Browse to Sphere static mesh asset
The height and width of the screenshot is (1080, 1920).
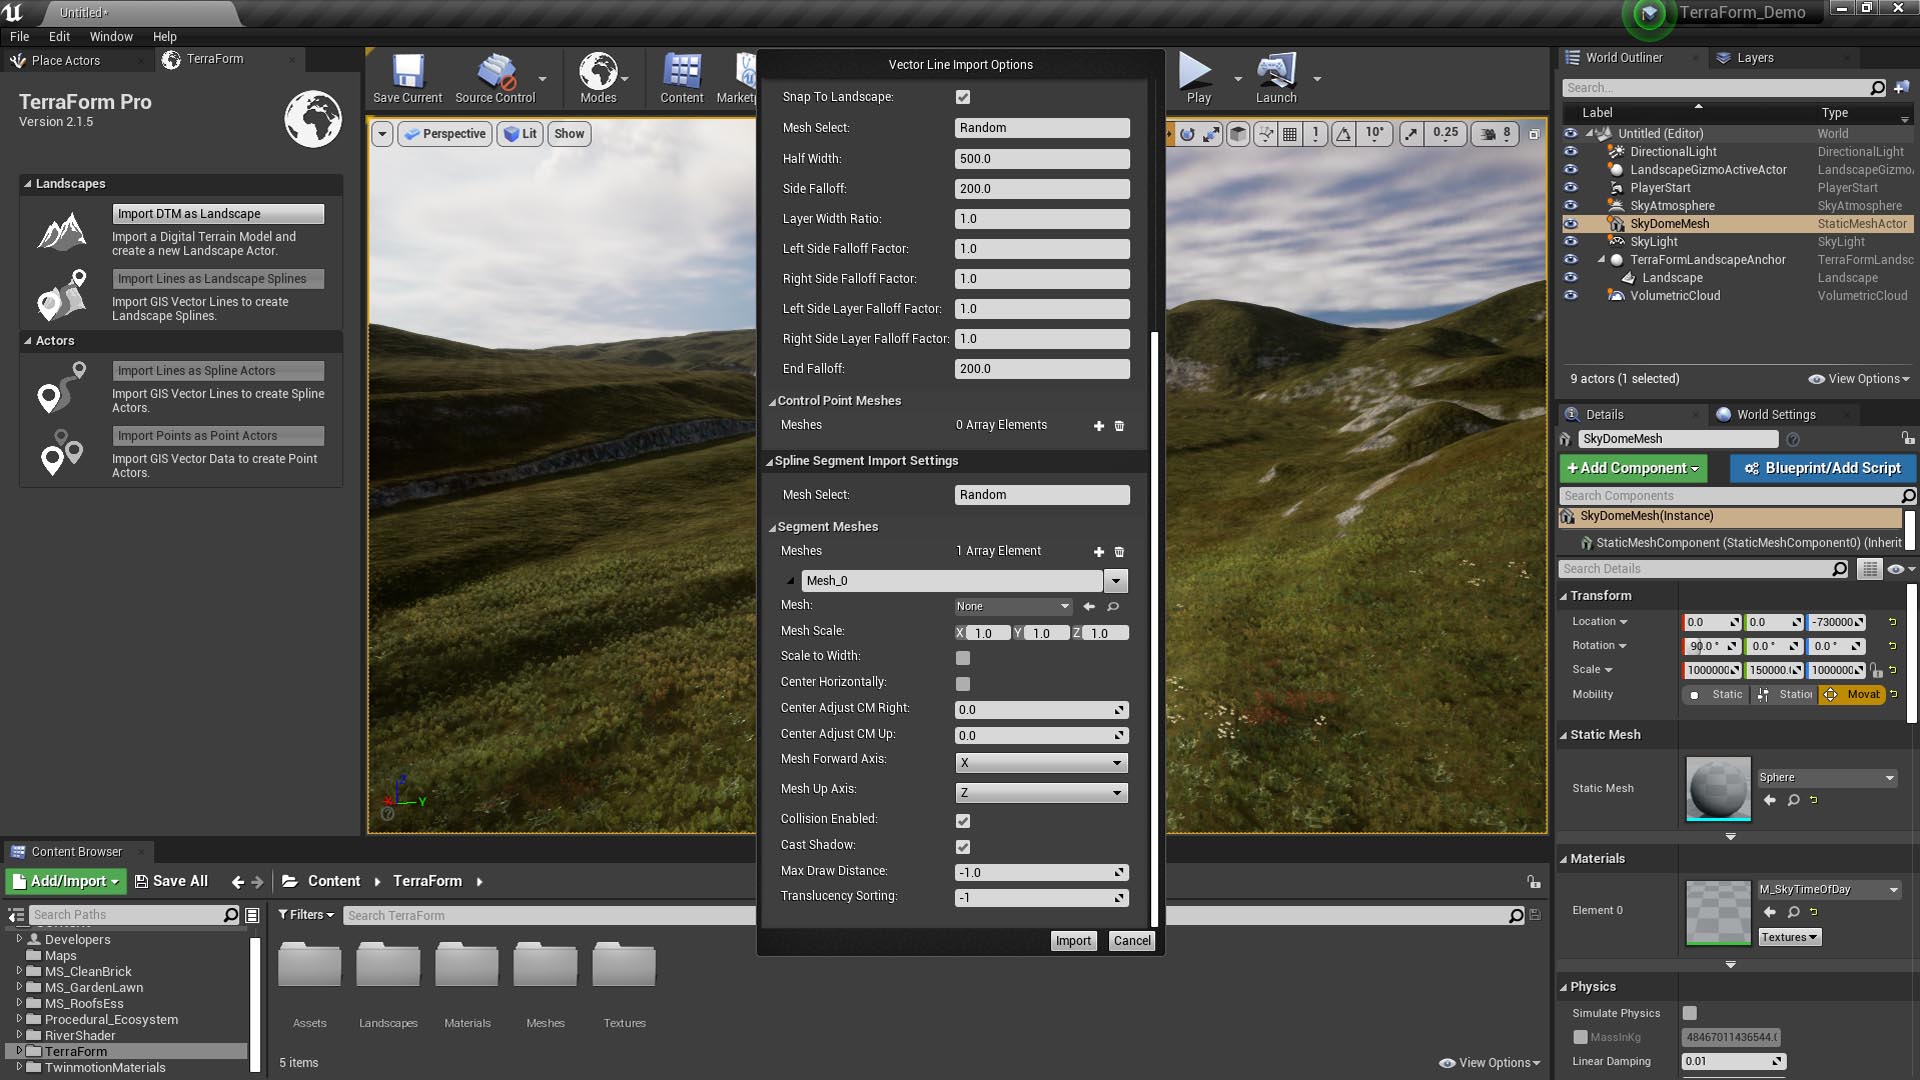point(1794,800)
